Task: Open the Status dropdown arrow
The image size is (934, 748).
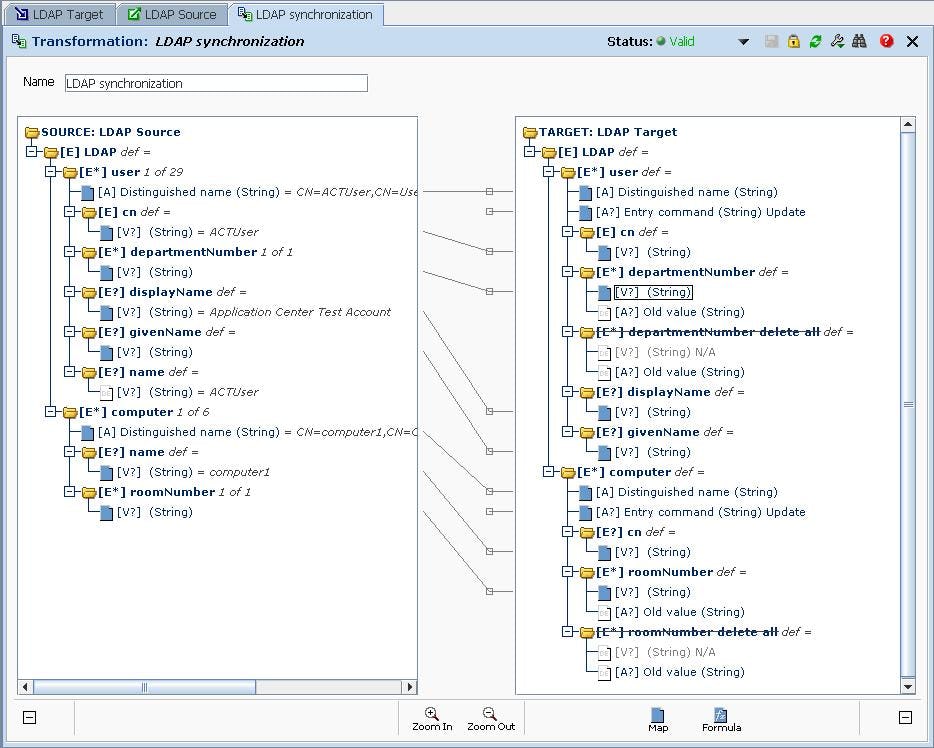Action: coord(743,42)
